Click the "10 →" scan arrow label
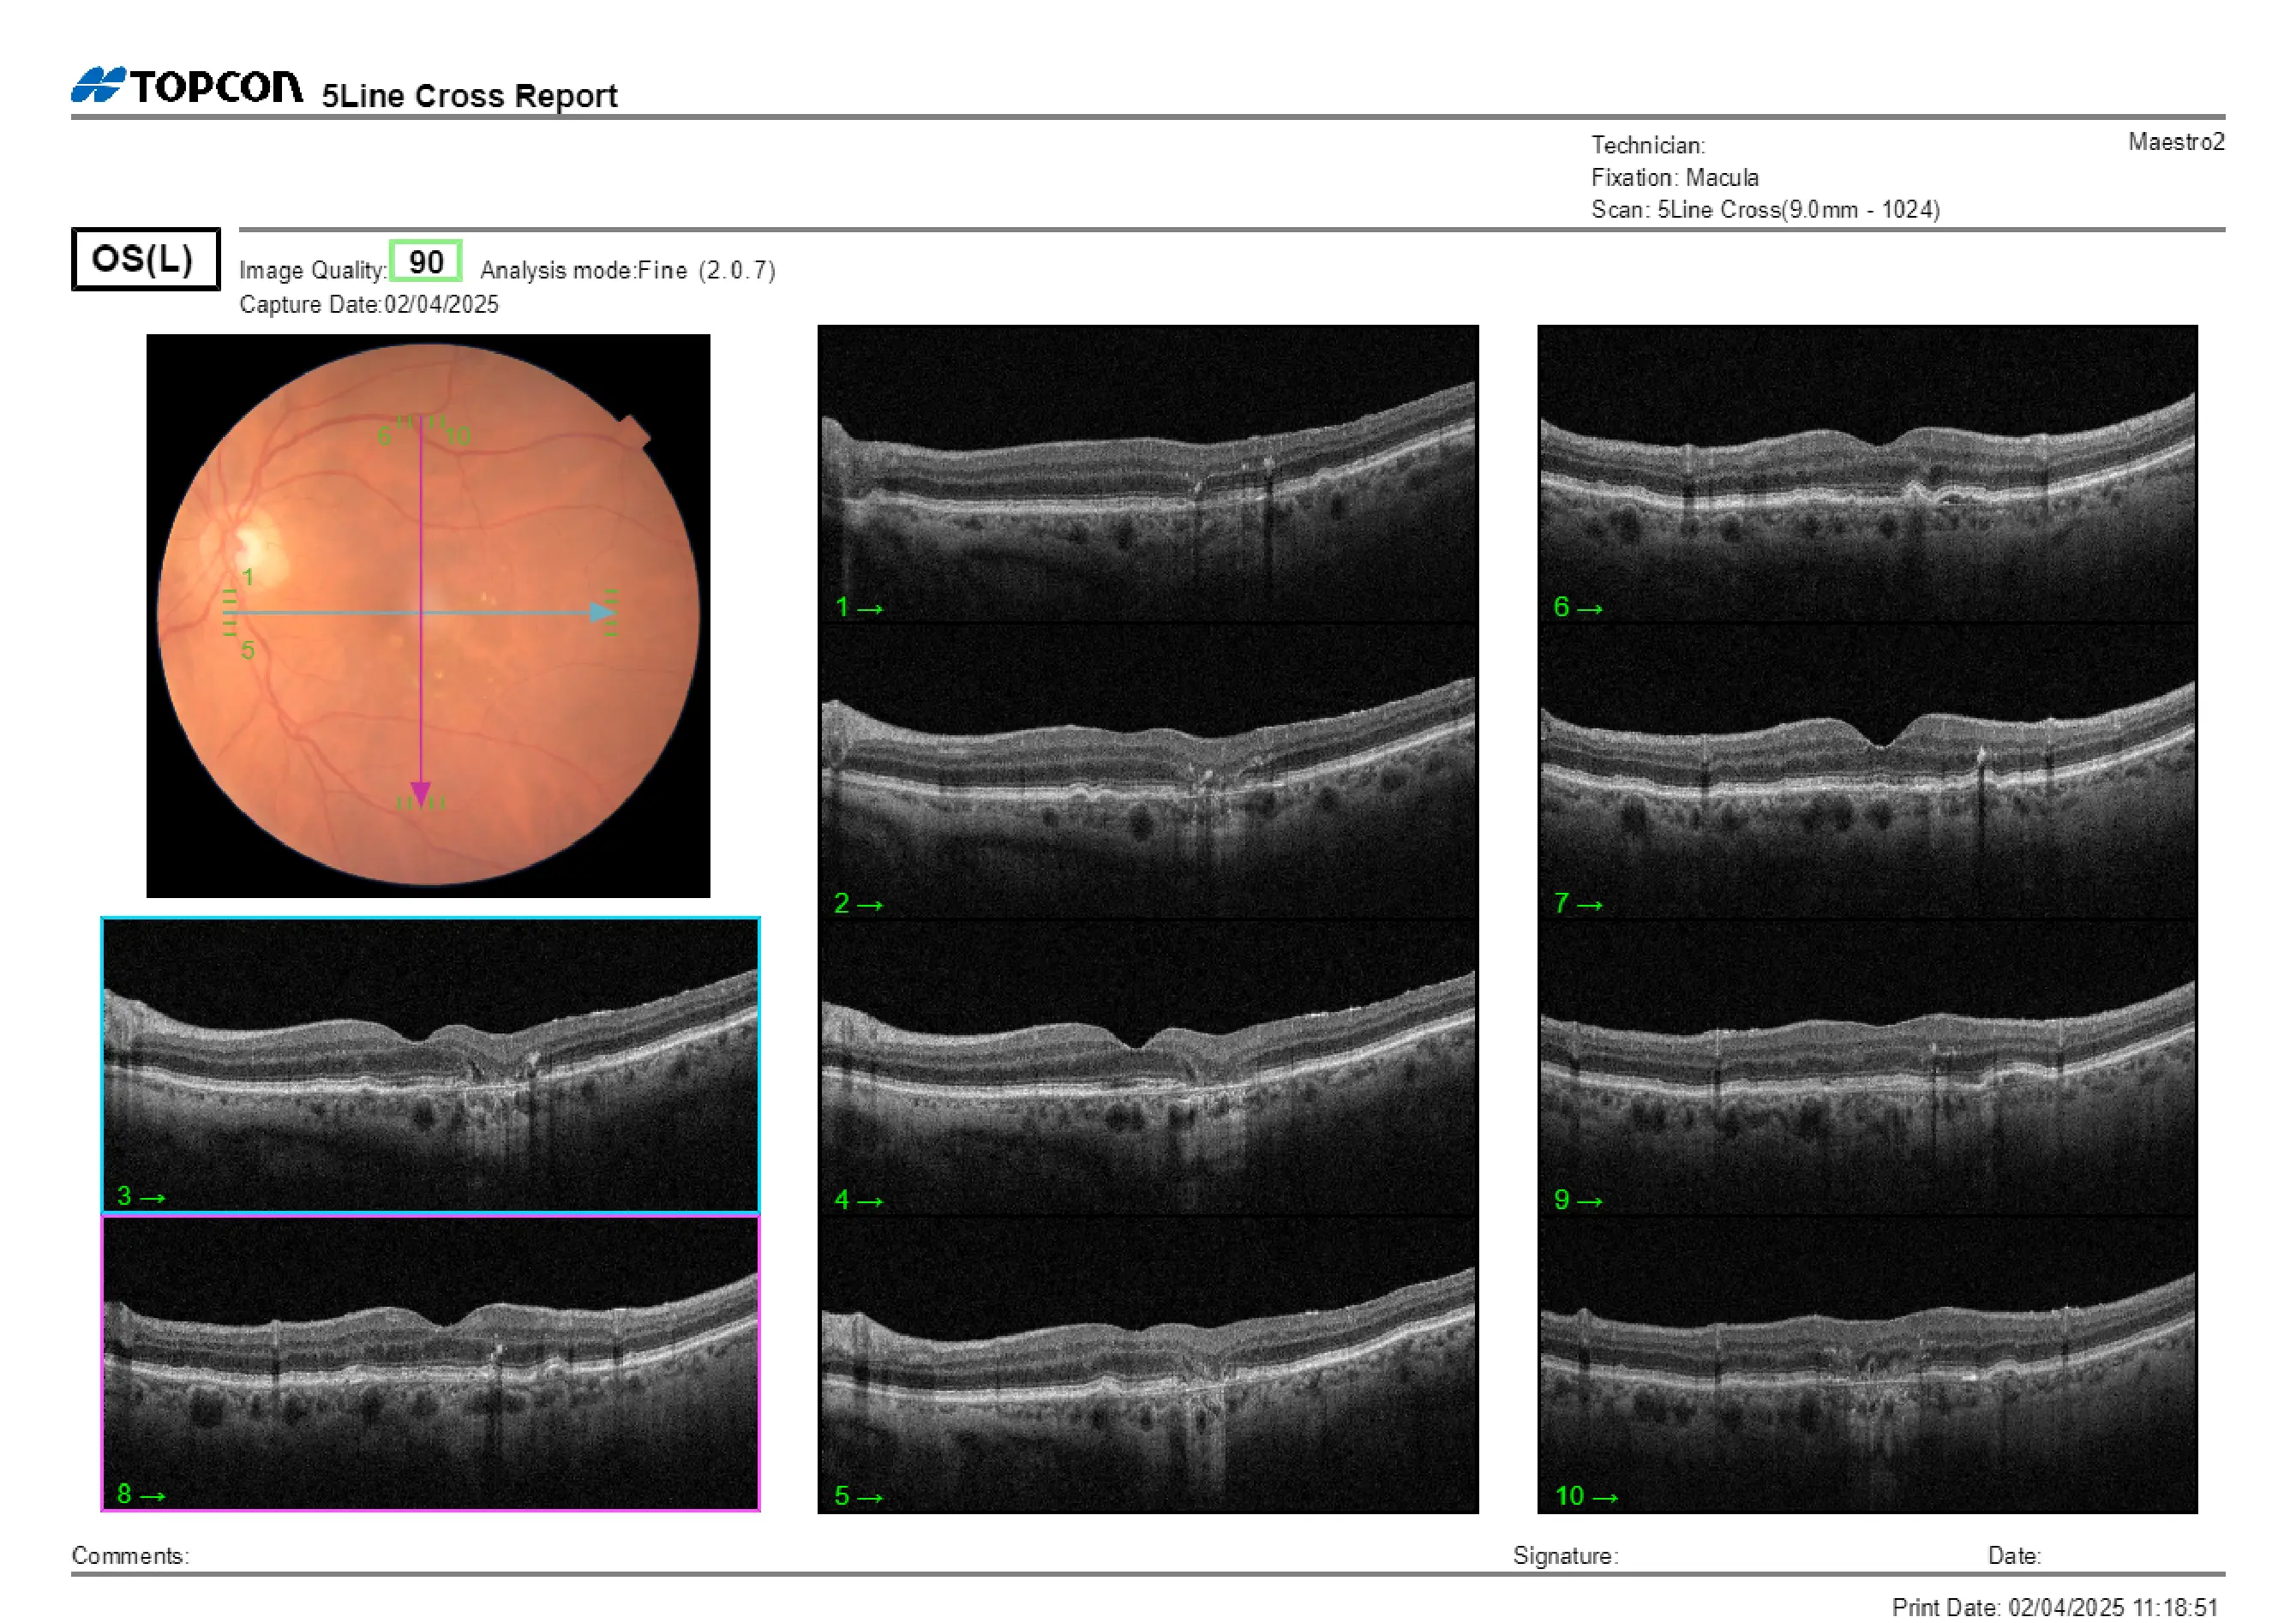 pos(1588,1497)
